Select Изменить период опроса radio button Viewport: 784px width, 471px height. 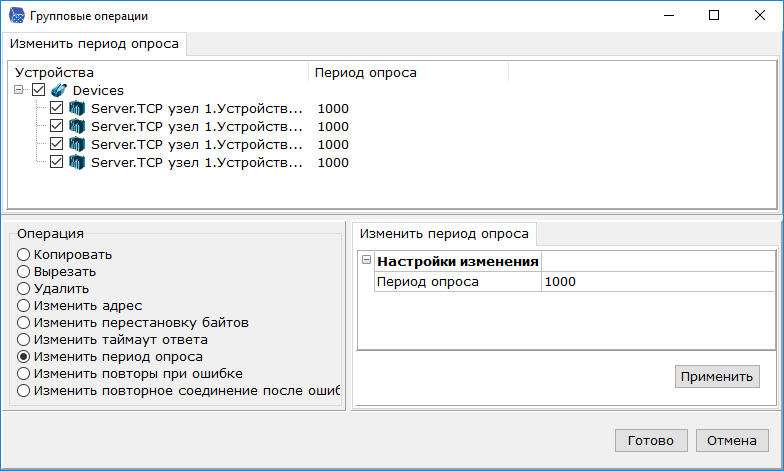(x=24, y=356)
